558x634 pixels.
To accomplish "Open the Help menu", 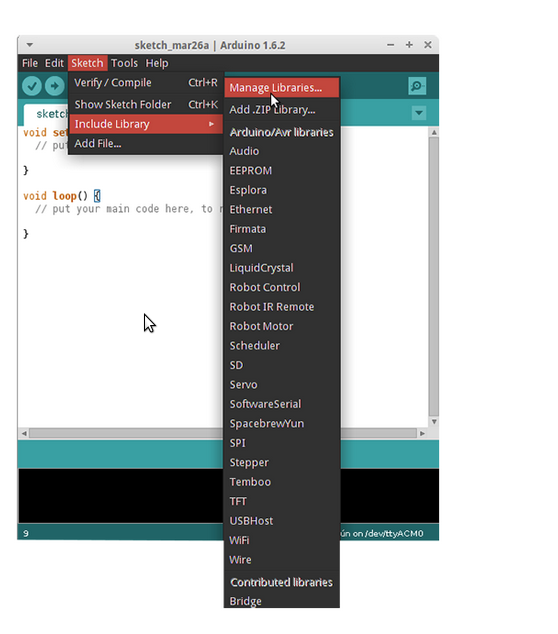I will [157, 63].
